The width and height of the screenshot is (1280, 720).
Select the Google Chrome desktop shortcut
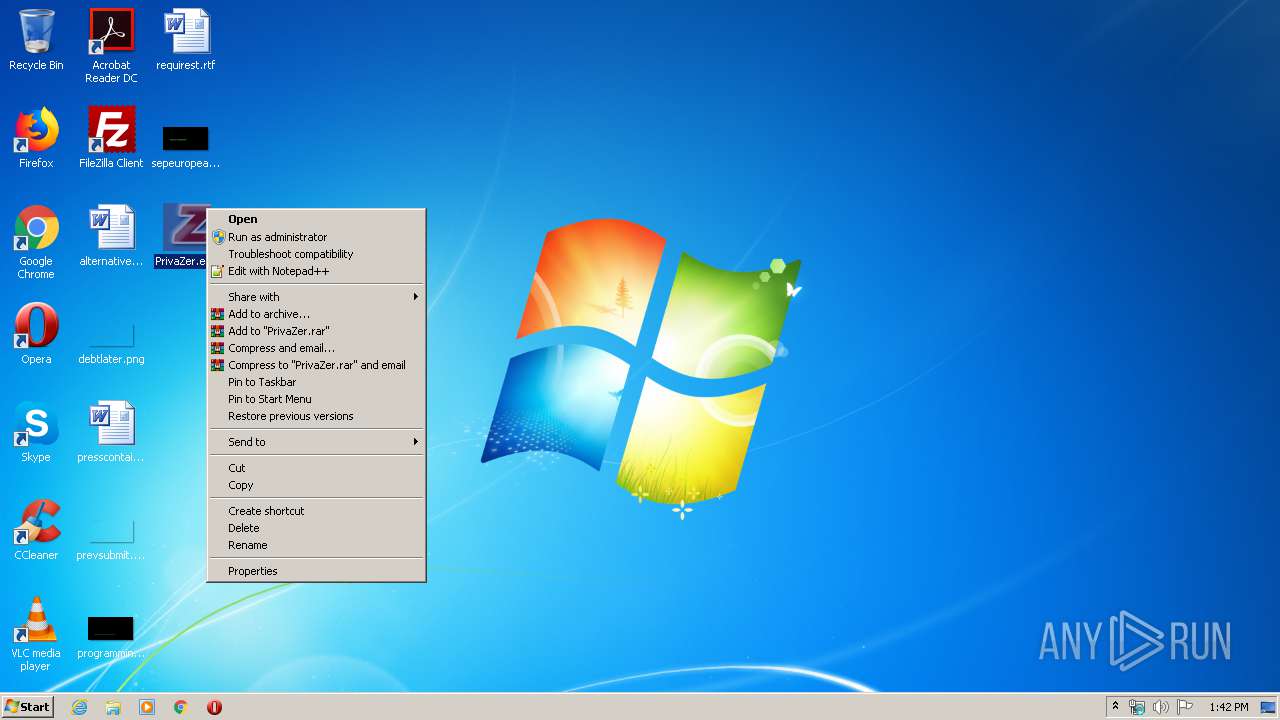pos(36,242)
